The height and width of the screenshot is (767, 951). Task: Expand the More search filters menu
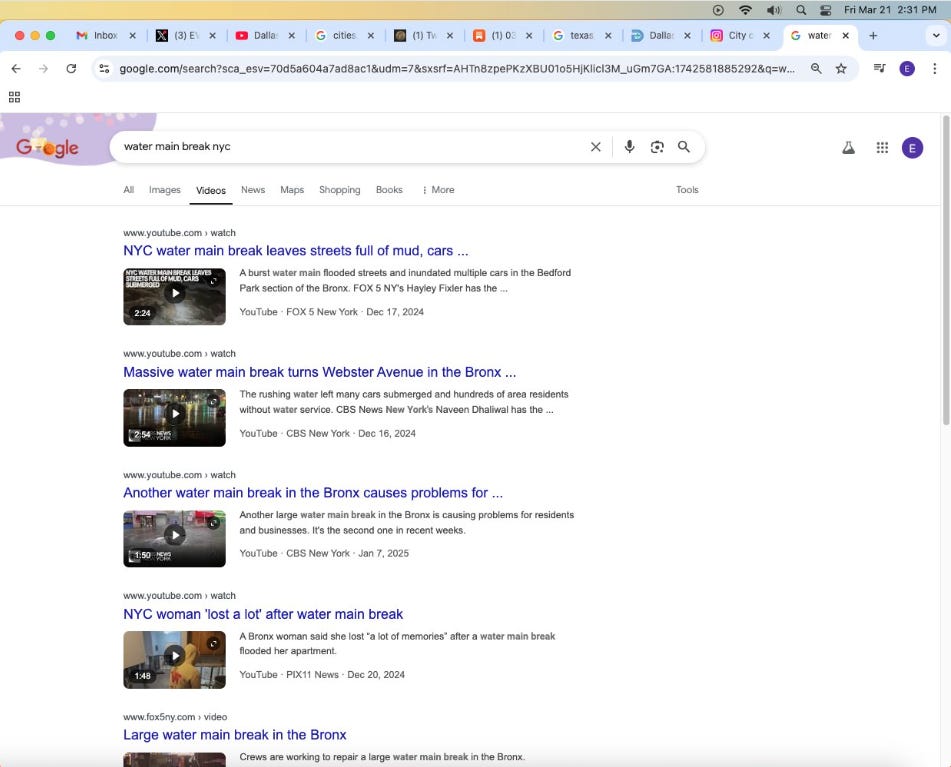tap(438, 190)
